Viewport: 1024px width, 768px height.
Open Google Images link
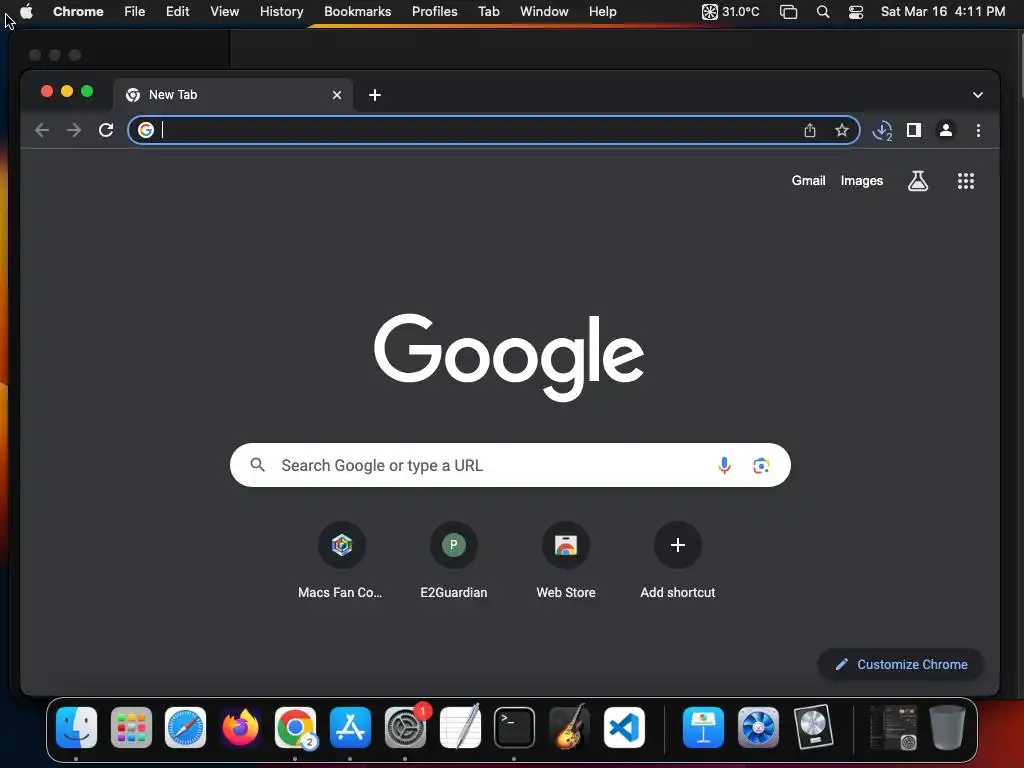[861, 181]
